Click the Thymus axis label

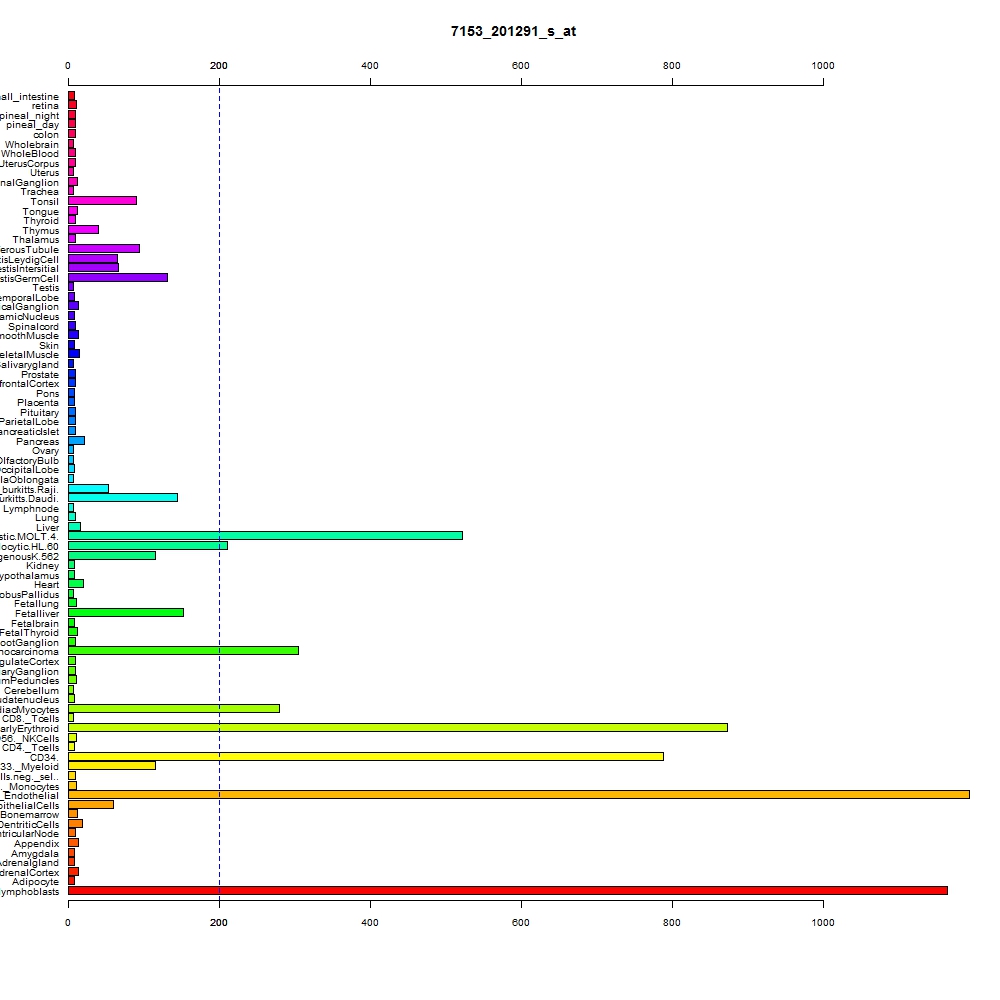(x=41, y=230)
